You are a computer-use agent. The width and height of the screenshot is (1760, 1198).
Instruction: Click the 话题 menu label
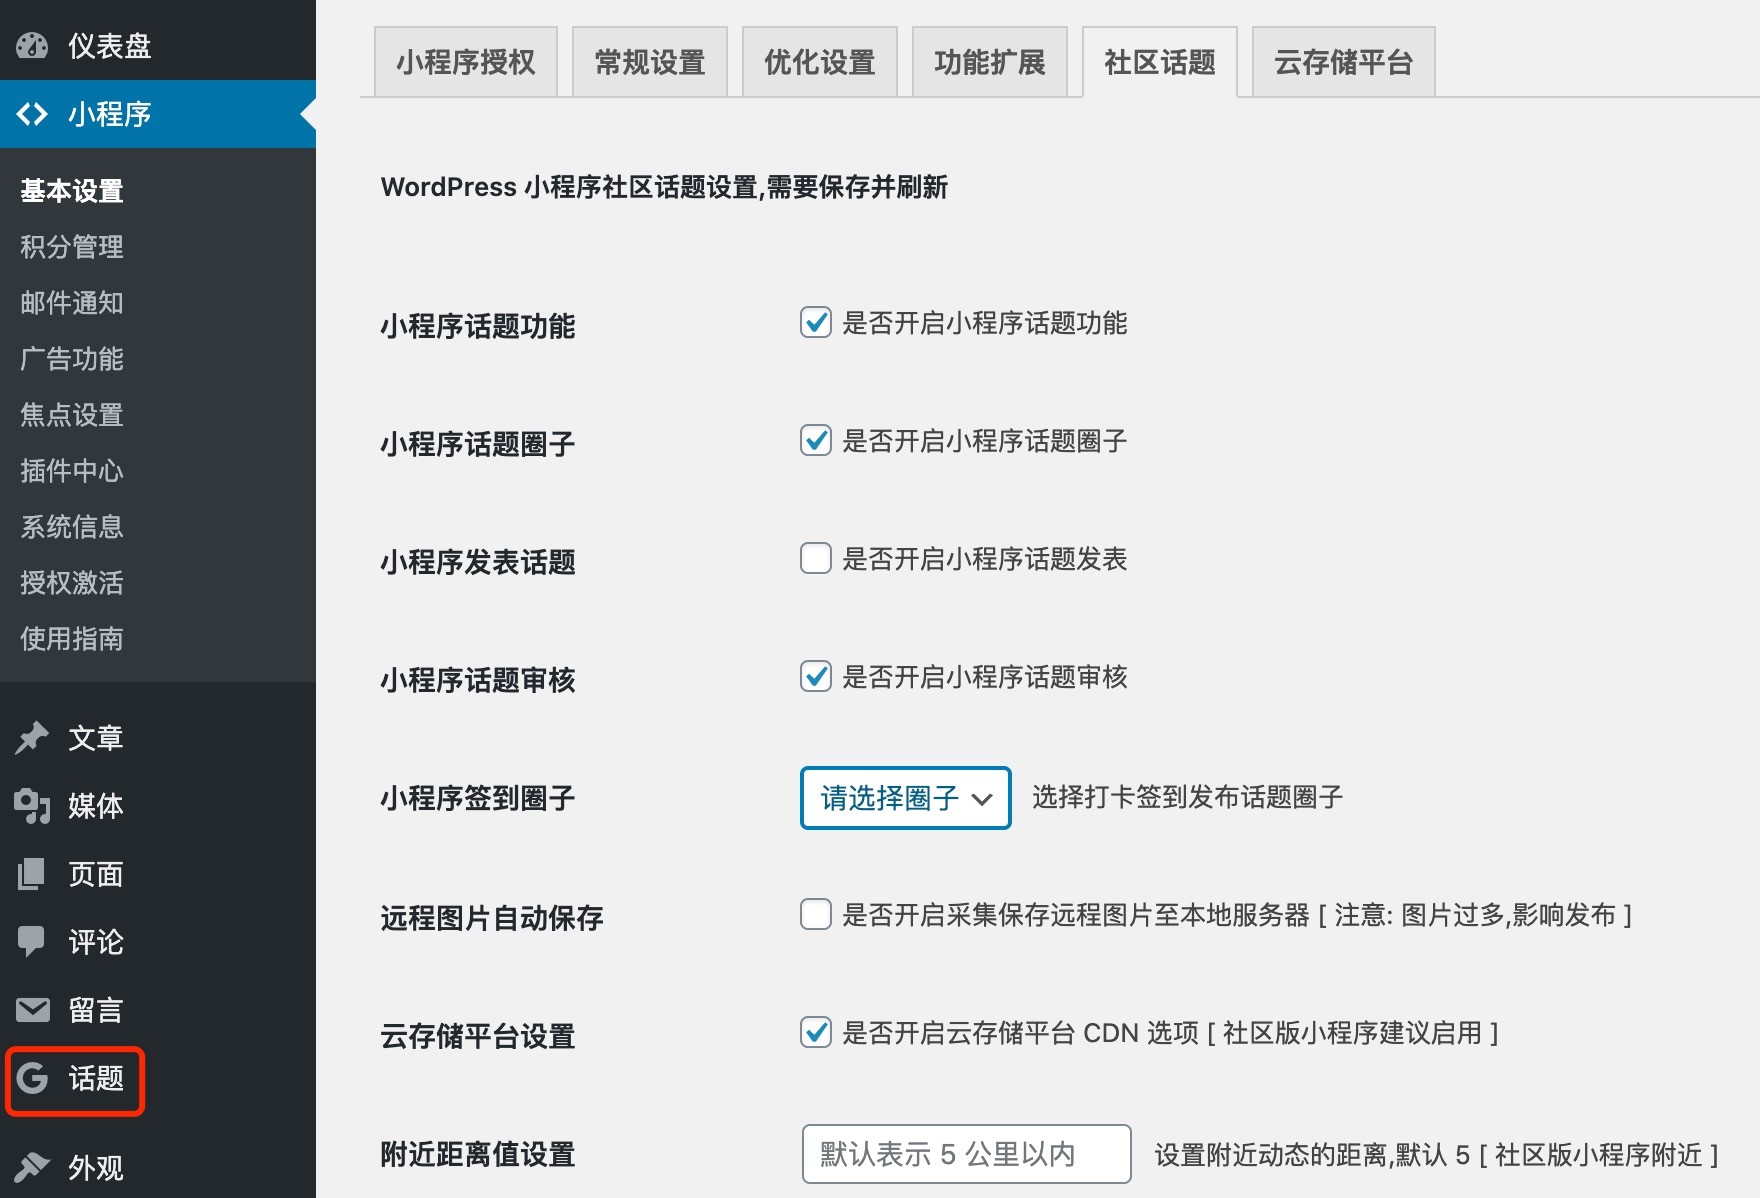tap(96, 1078)
